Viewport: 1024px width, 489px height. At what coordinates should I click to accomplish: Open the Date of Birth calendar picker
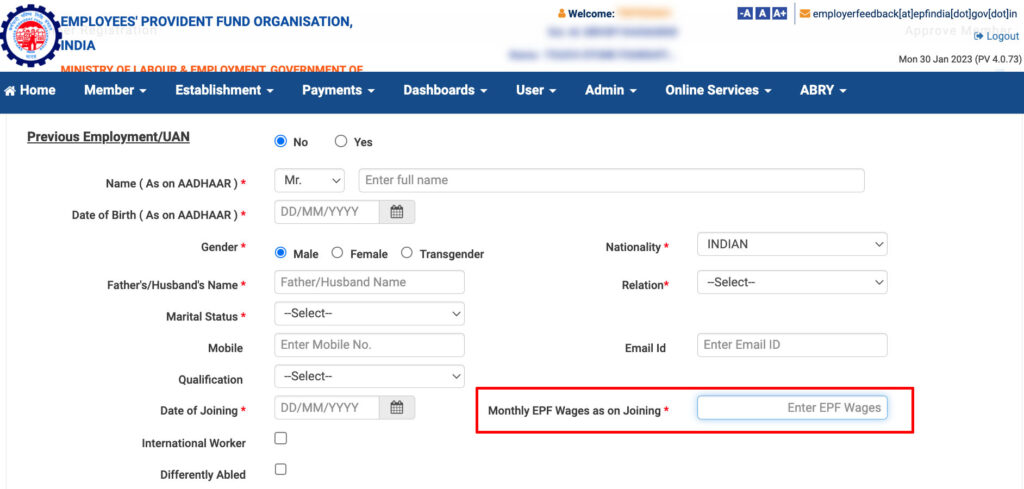(397, 212)
